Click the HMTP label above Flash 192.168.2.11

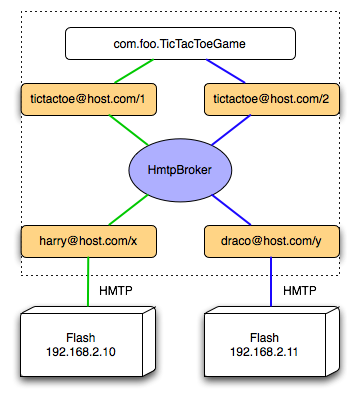(300, 291)
